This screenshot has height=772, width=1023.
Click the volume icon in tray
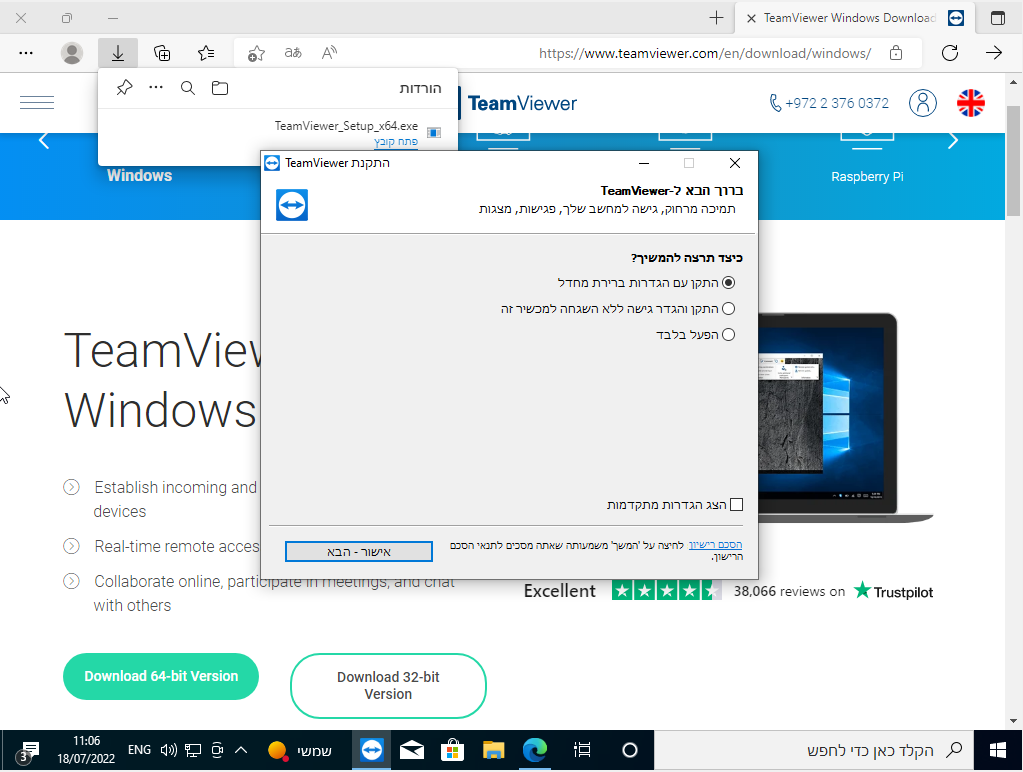click(169, 750)
